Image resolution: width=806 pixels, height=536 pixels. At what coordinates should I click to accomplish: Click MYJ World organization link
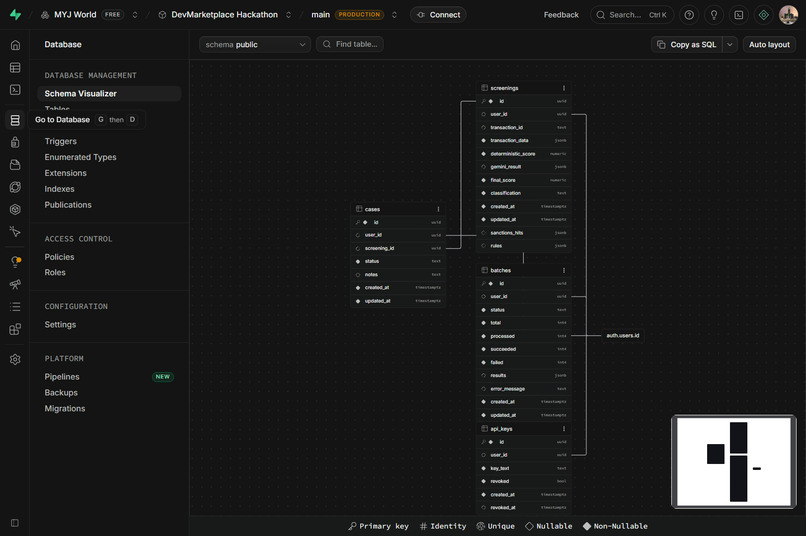75,15
